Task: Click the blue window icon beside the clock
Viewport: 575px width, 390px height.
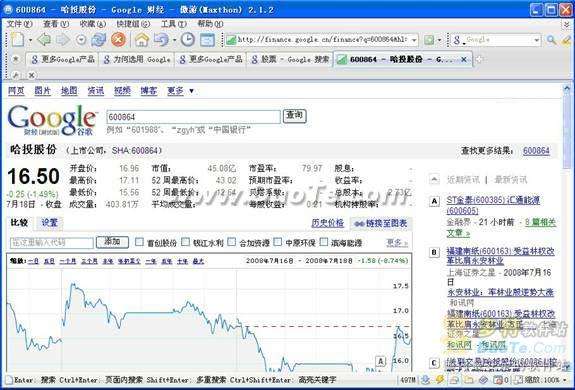Action: tap(207, 40)
